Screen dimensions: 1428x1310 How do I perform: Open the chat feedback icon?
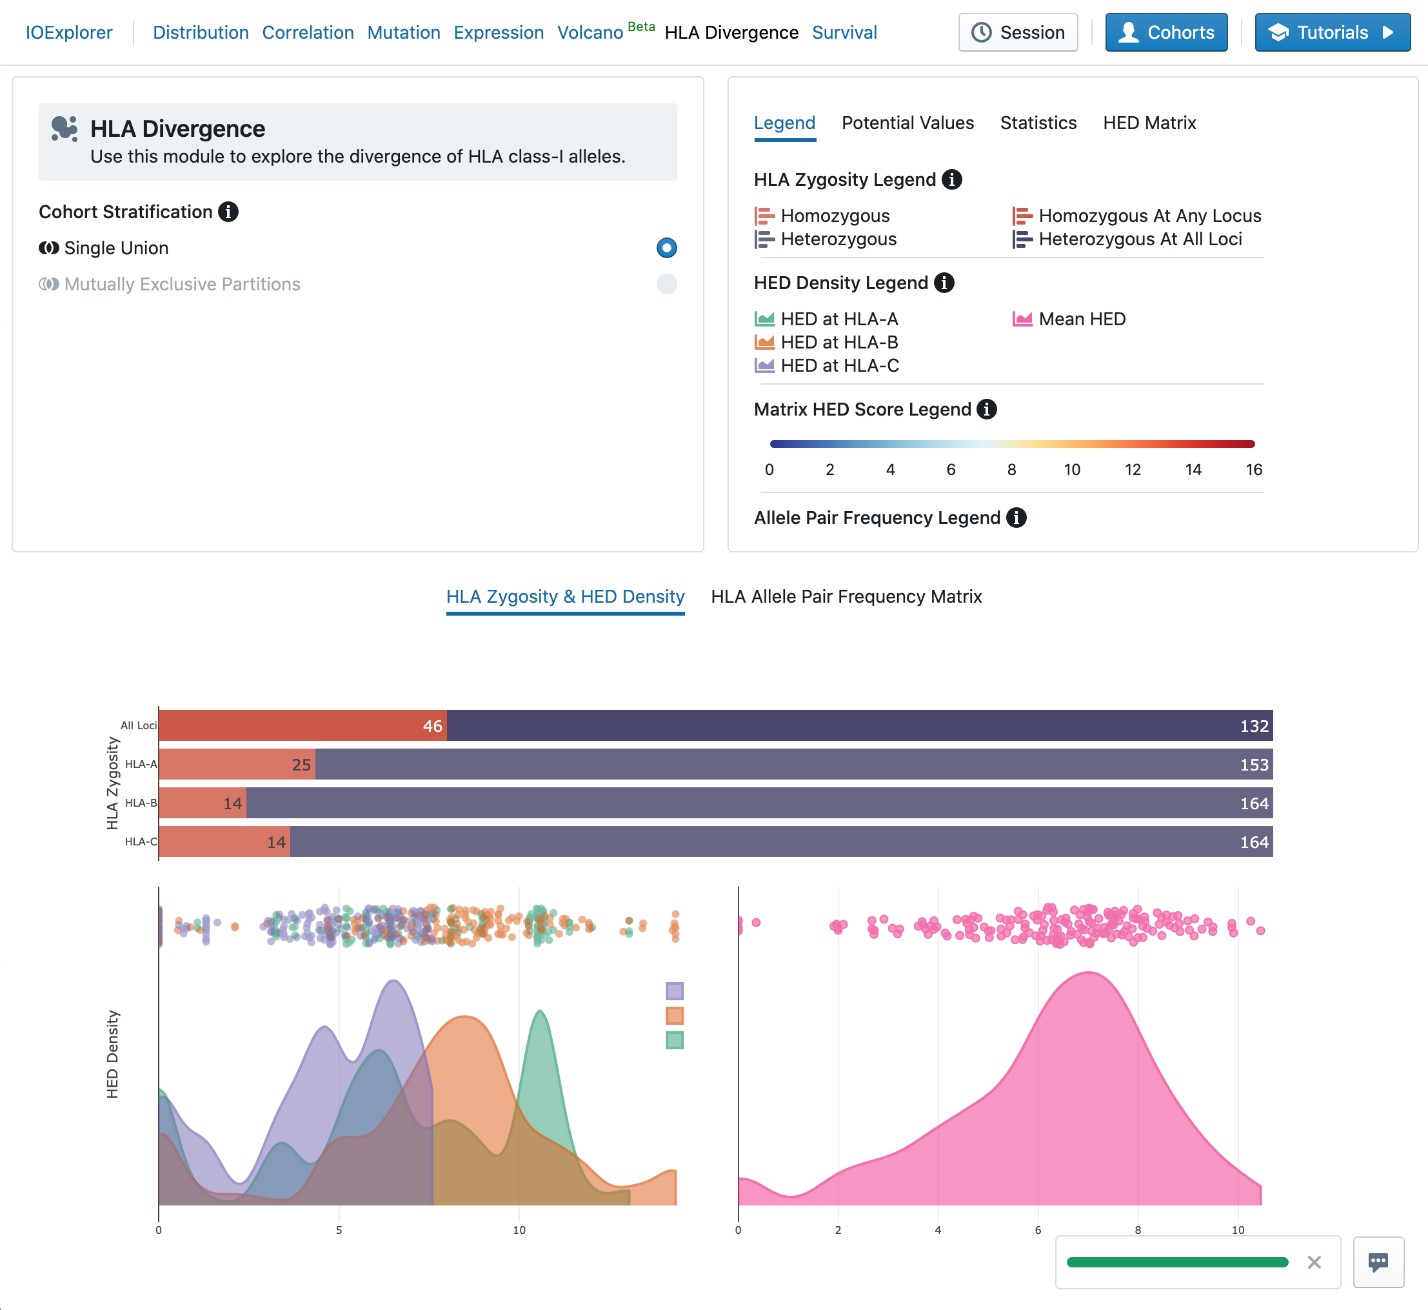click(1378, 1262)
